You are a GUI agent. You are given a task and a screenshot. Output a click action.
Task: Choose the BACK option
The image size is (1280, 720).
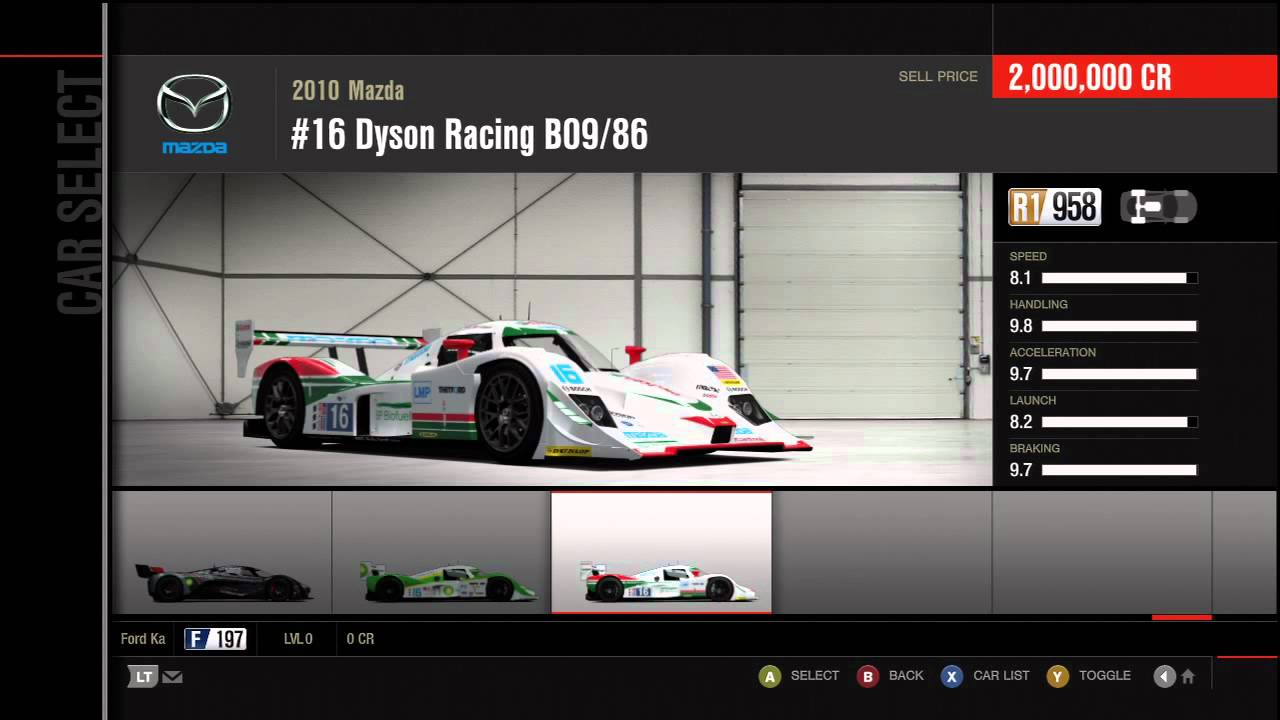(x=906, y=676)
